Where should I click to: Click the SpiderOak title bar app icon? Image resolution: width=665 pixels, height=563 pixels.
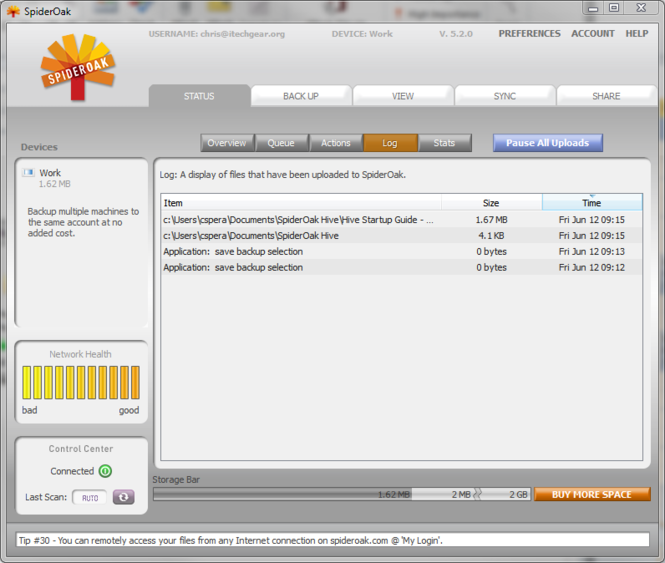(13, 11)
